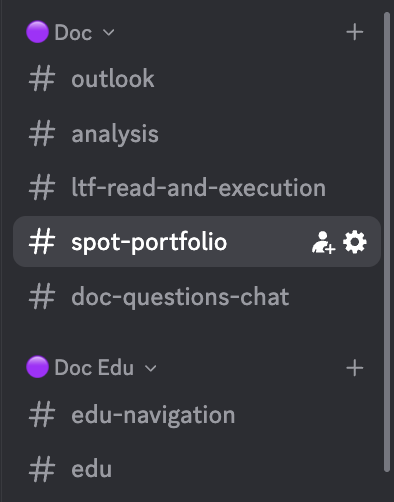This screenshot has width=394, height=502.
Task: Collapse the Doc Edu category chevron
Action: pos(151,368)
